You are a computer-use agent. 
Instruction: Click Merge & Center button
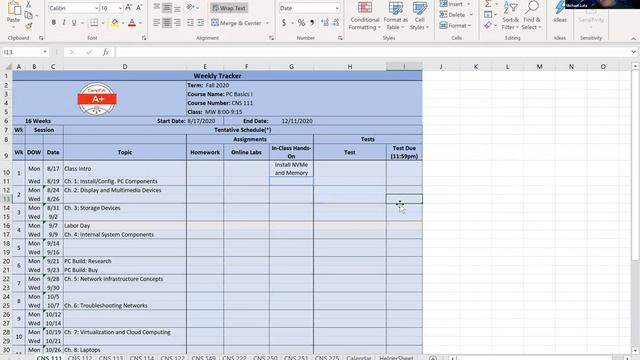237,23
